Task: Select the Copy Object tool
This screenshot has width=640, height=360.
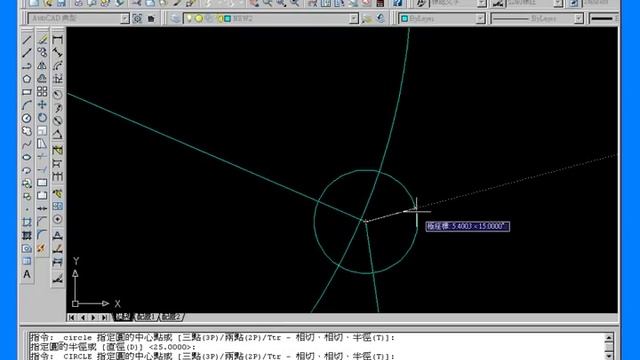Action: point(42,53)
